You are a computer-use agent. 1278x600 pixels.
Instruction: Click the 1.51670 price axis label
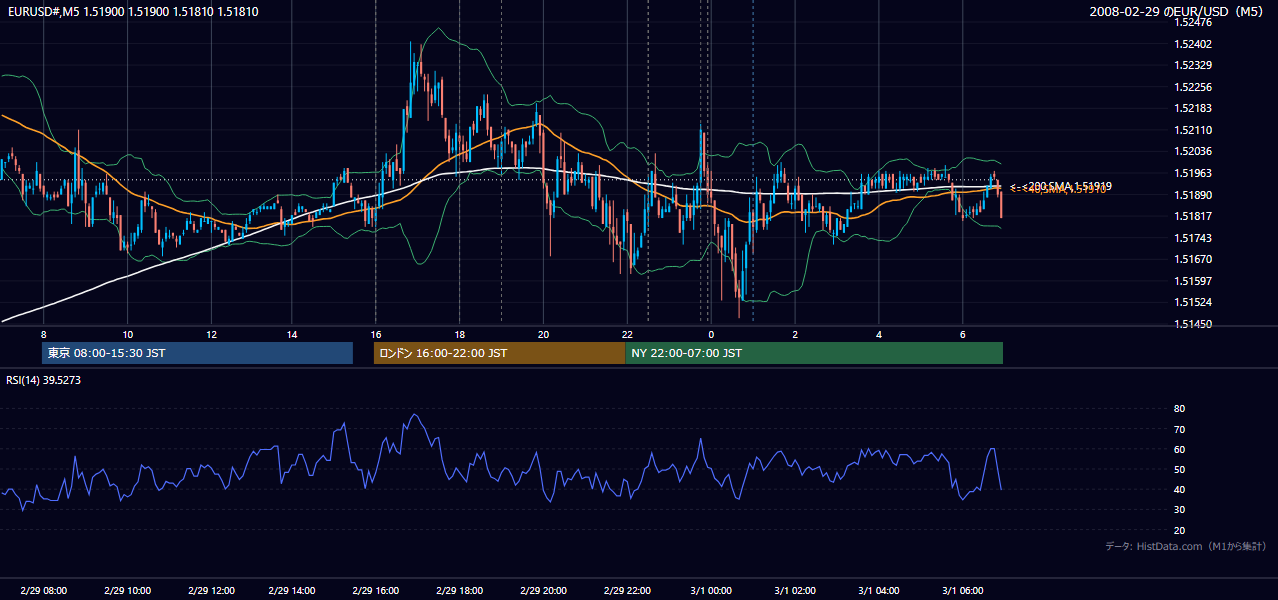tap(1193, 259)
